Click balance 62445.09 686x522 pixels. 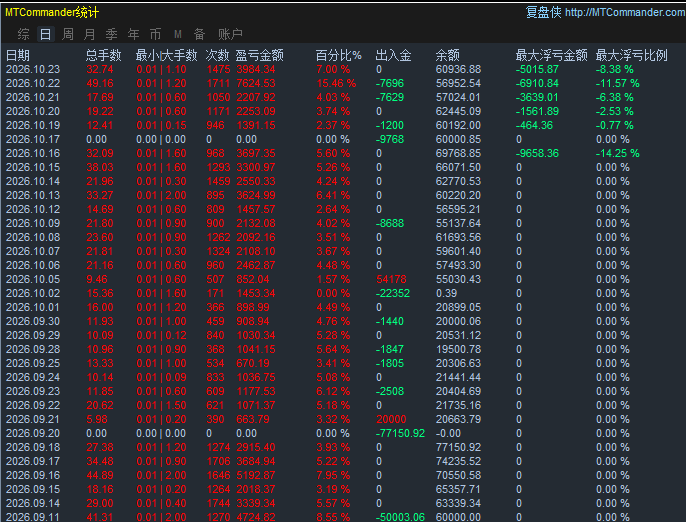(x=458, y=111)
